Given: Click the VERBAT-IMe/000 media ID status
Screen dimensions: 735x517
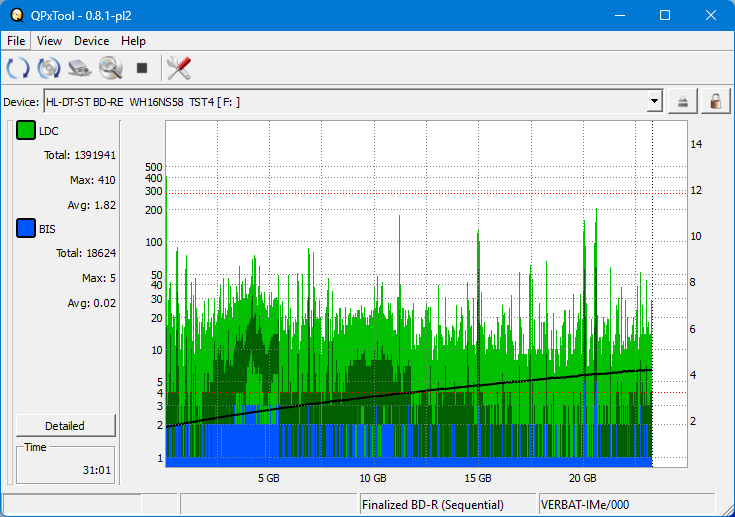Looking at the screenshot, I should tap(585, 505).
